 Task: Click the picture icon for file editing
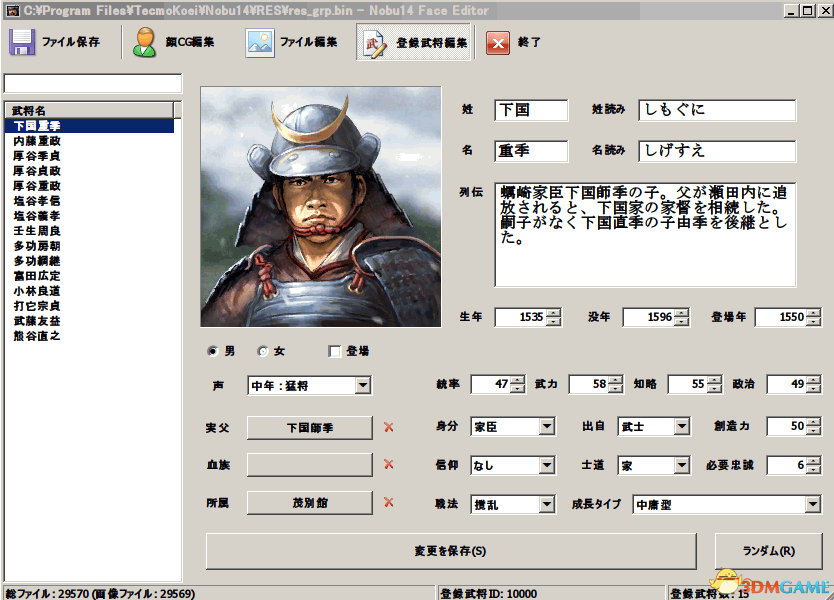260,43
